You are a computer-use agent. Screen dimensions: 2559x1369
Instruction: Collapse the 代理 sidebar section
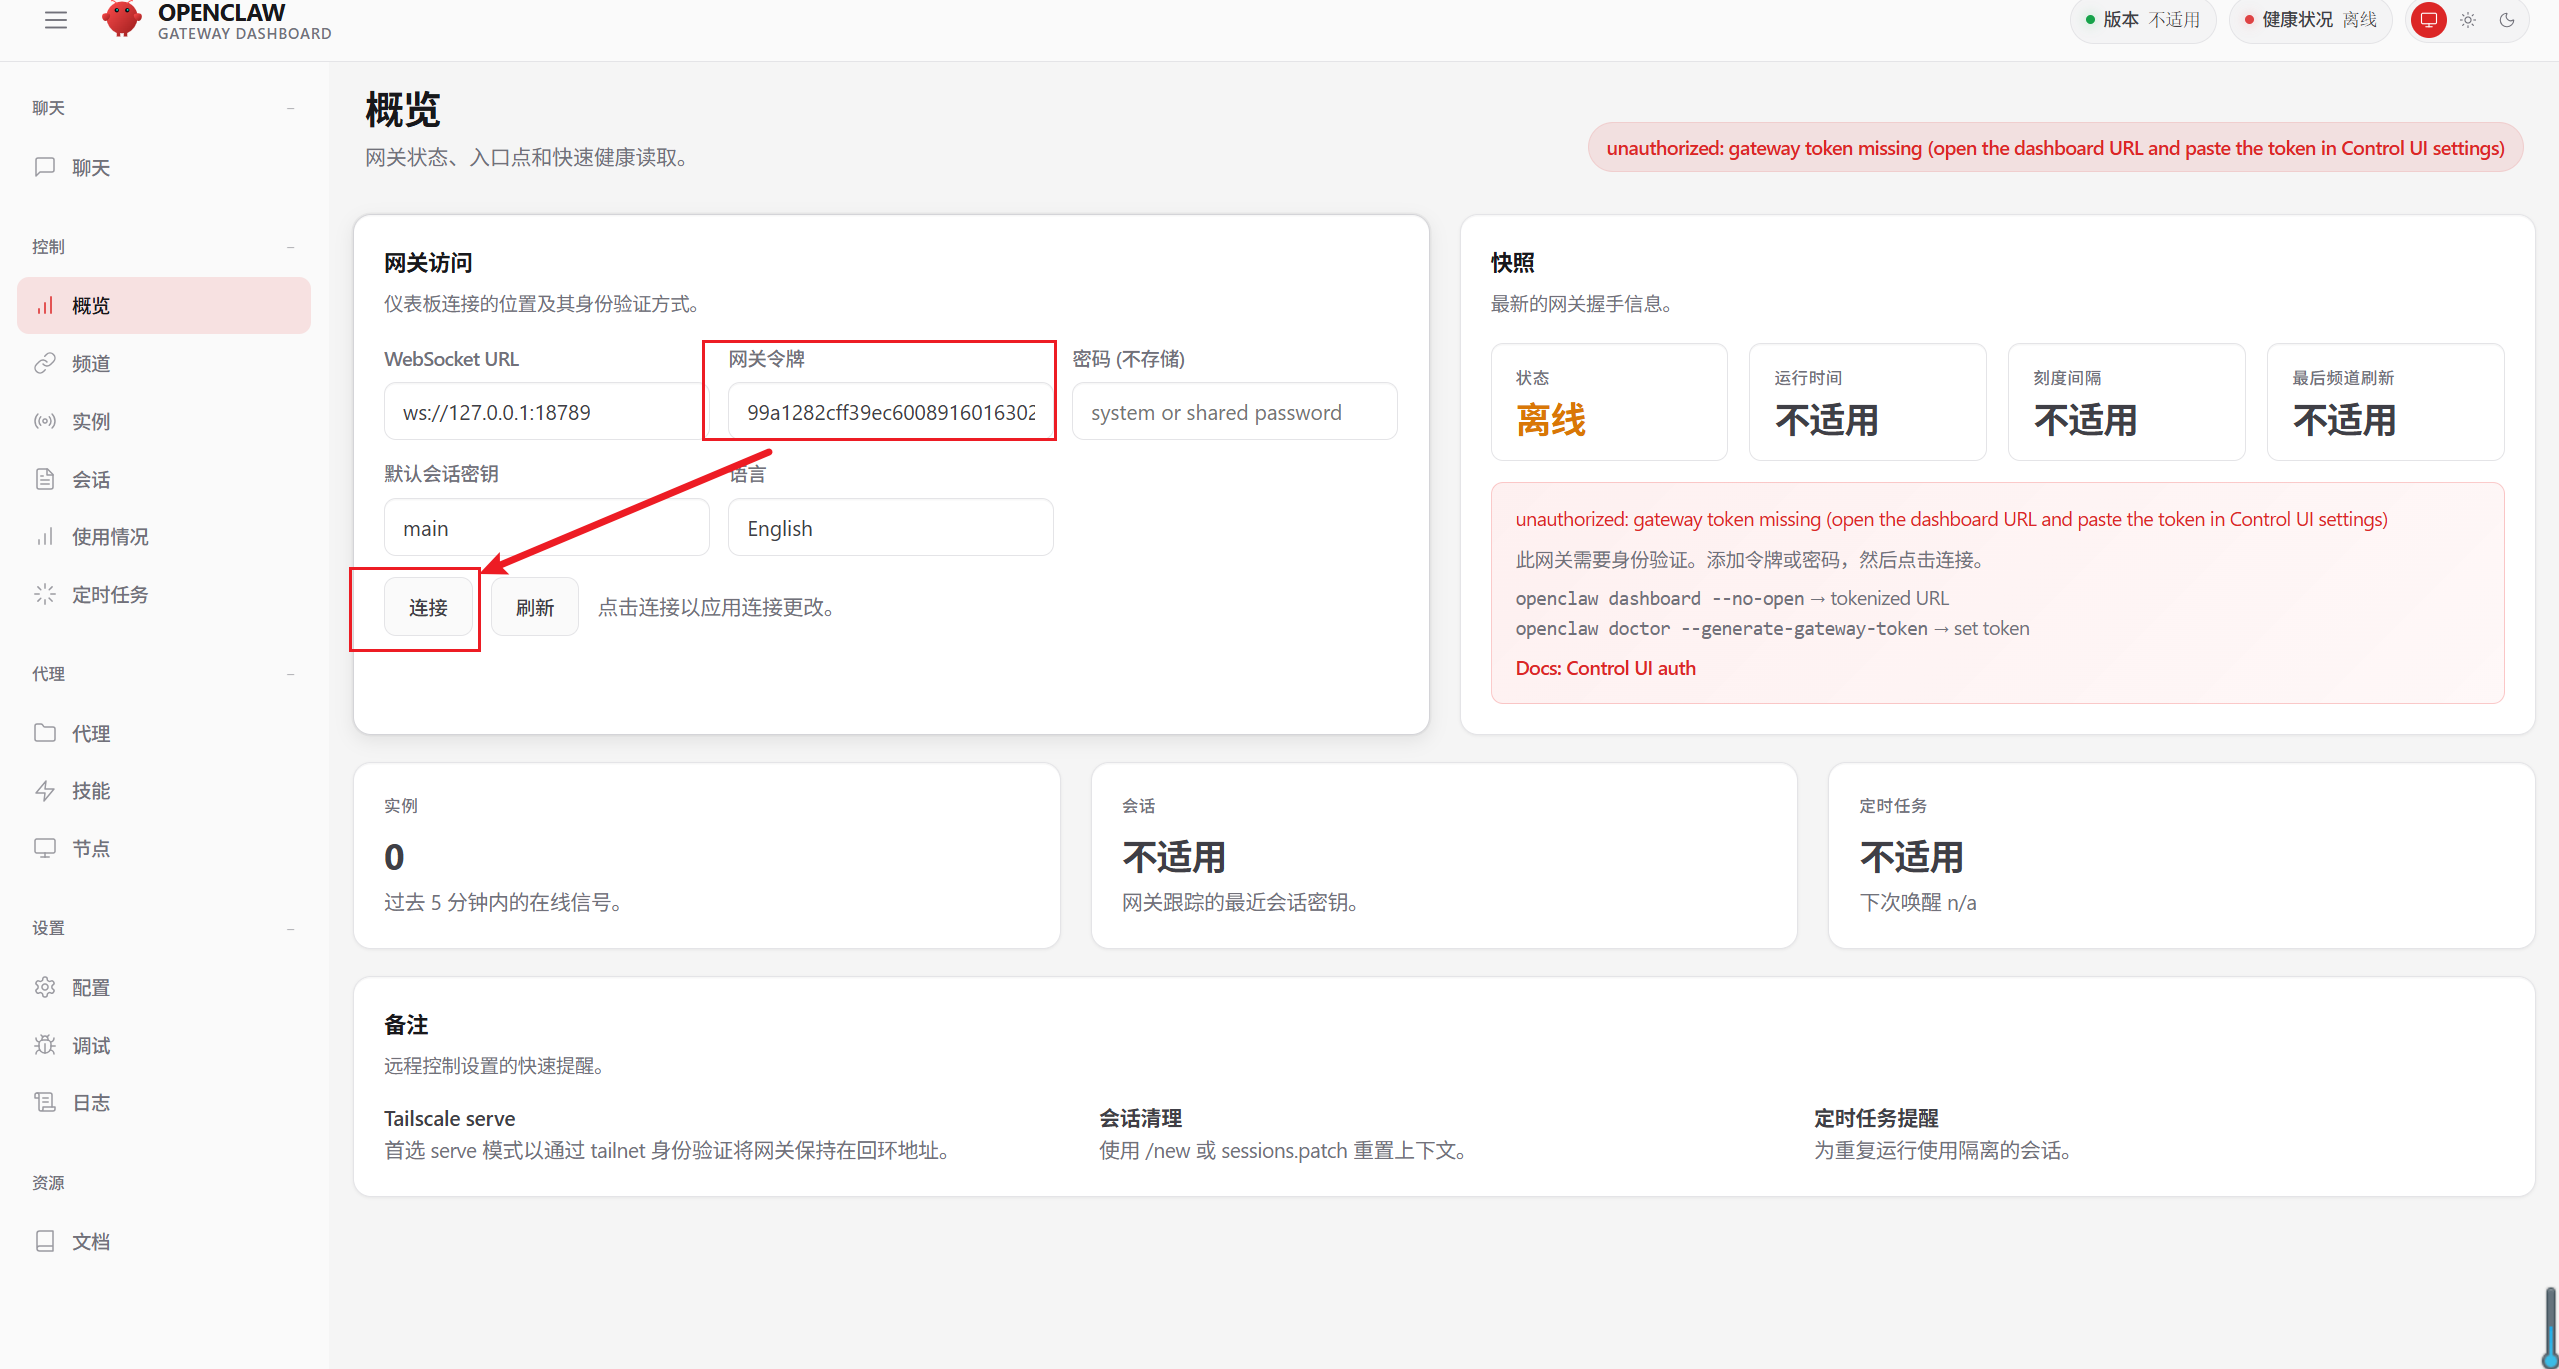coord(291,674)
